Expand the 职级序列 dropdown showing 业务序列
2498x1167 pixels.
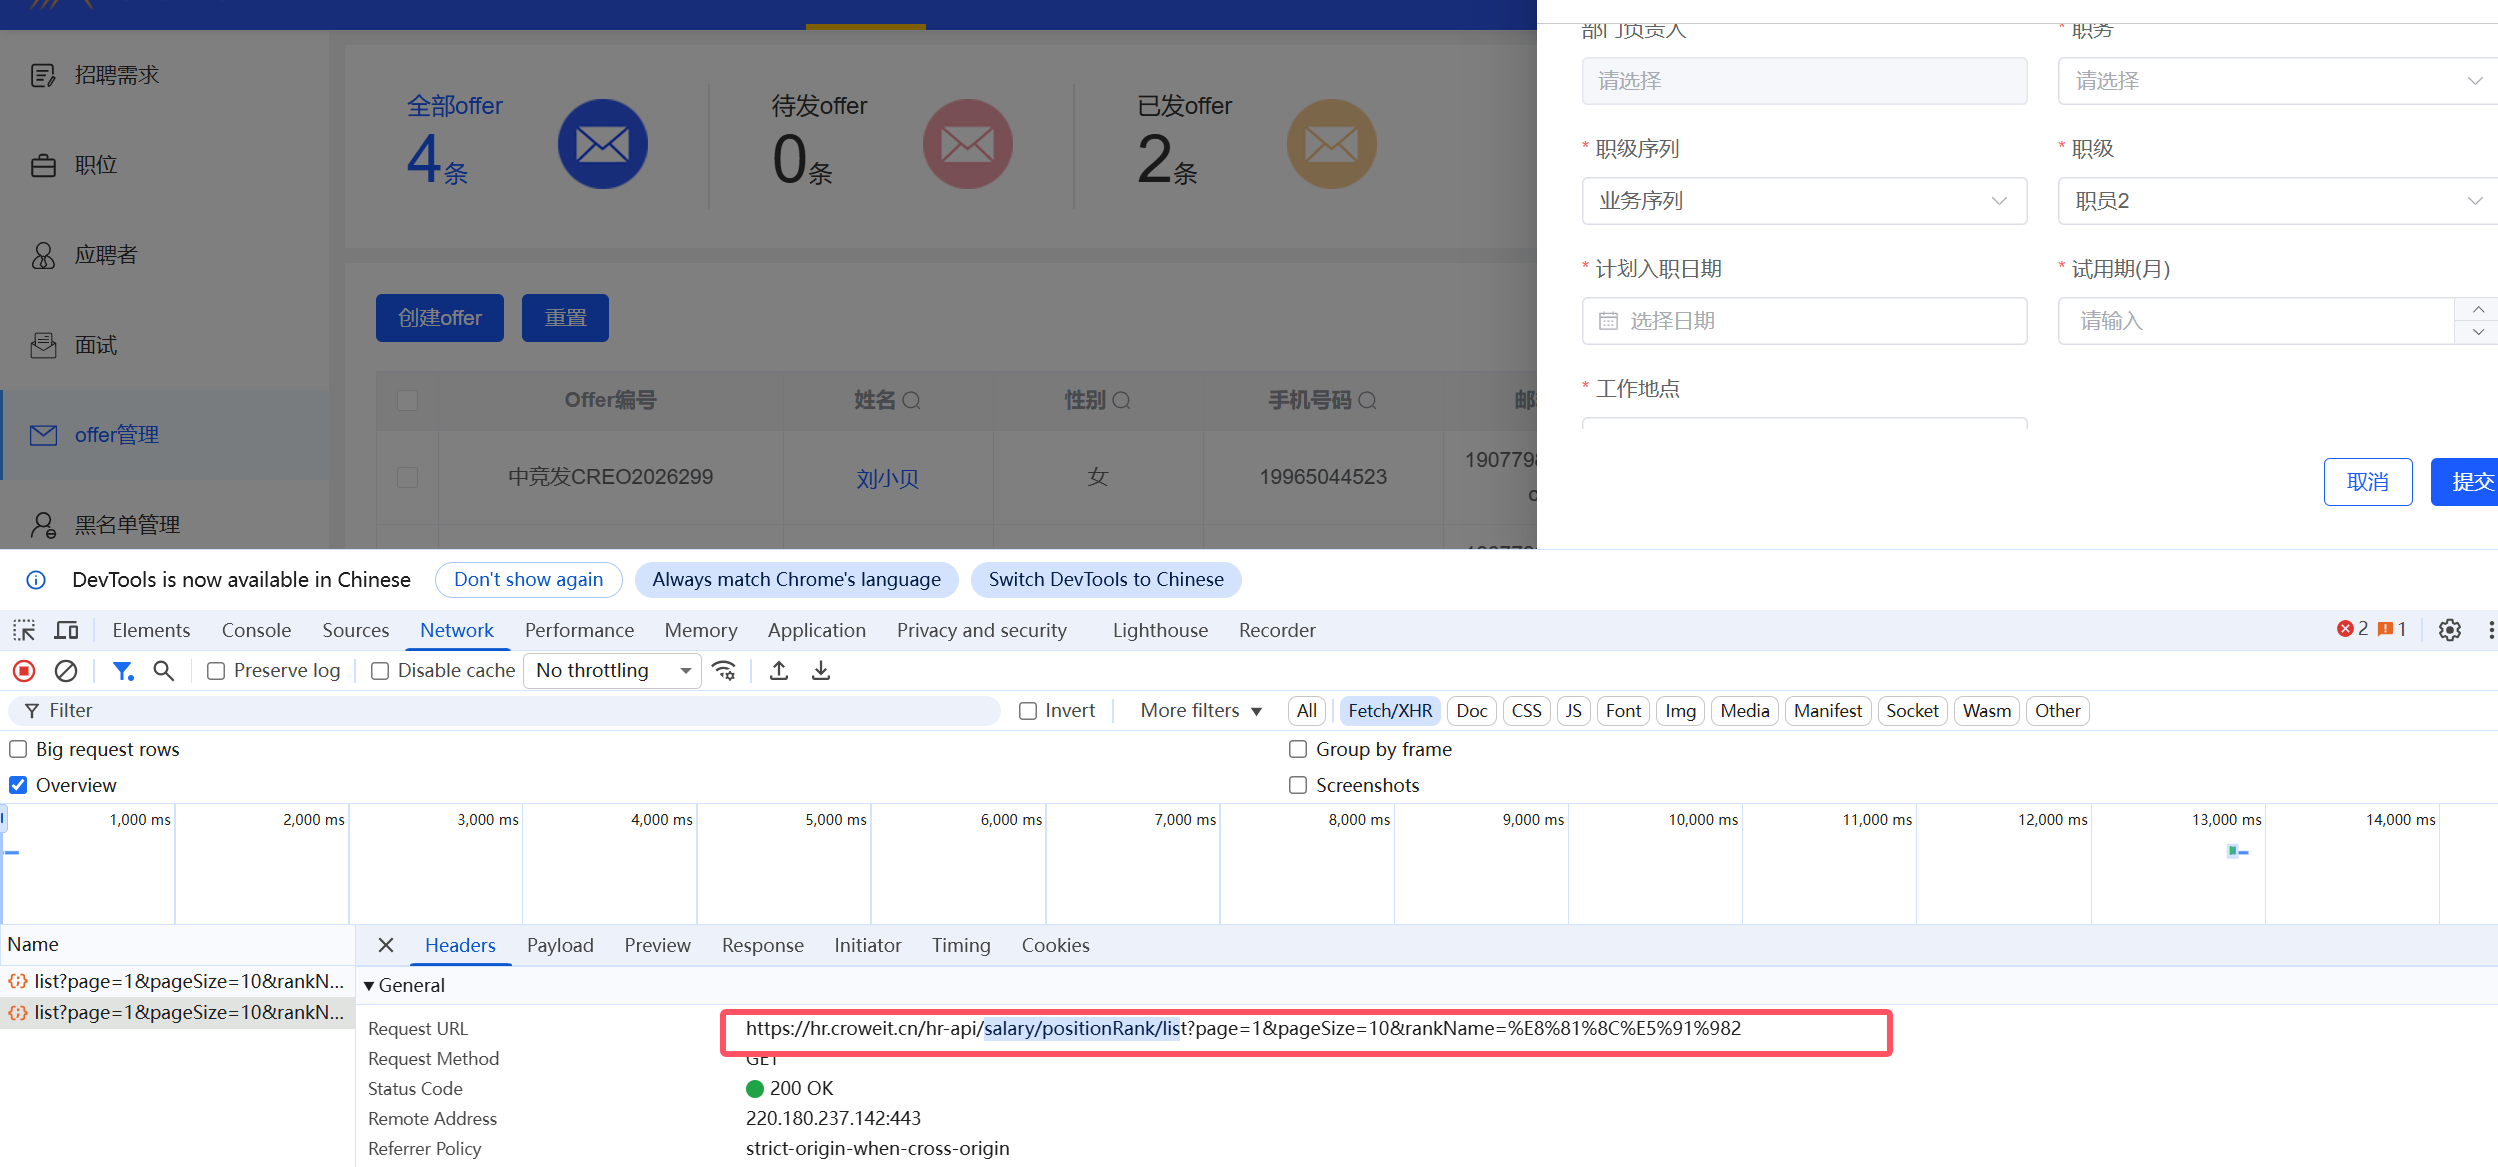point(1803,201)
